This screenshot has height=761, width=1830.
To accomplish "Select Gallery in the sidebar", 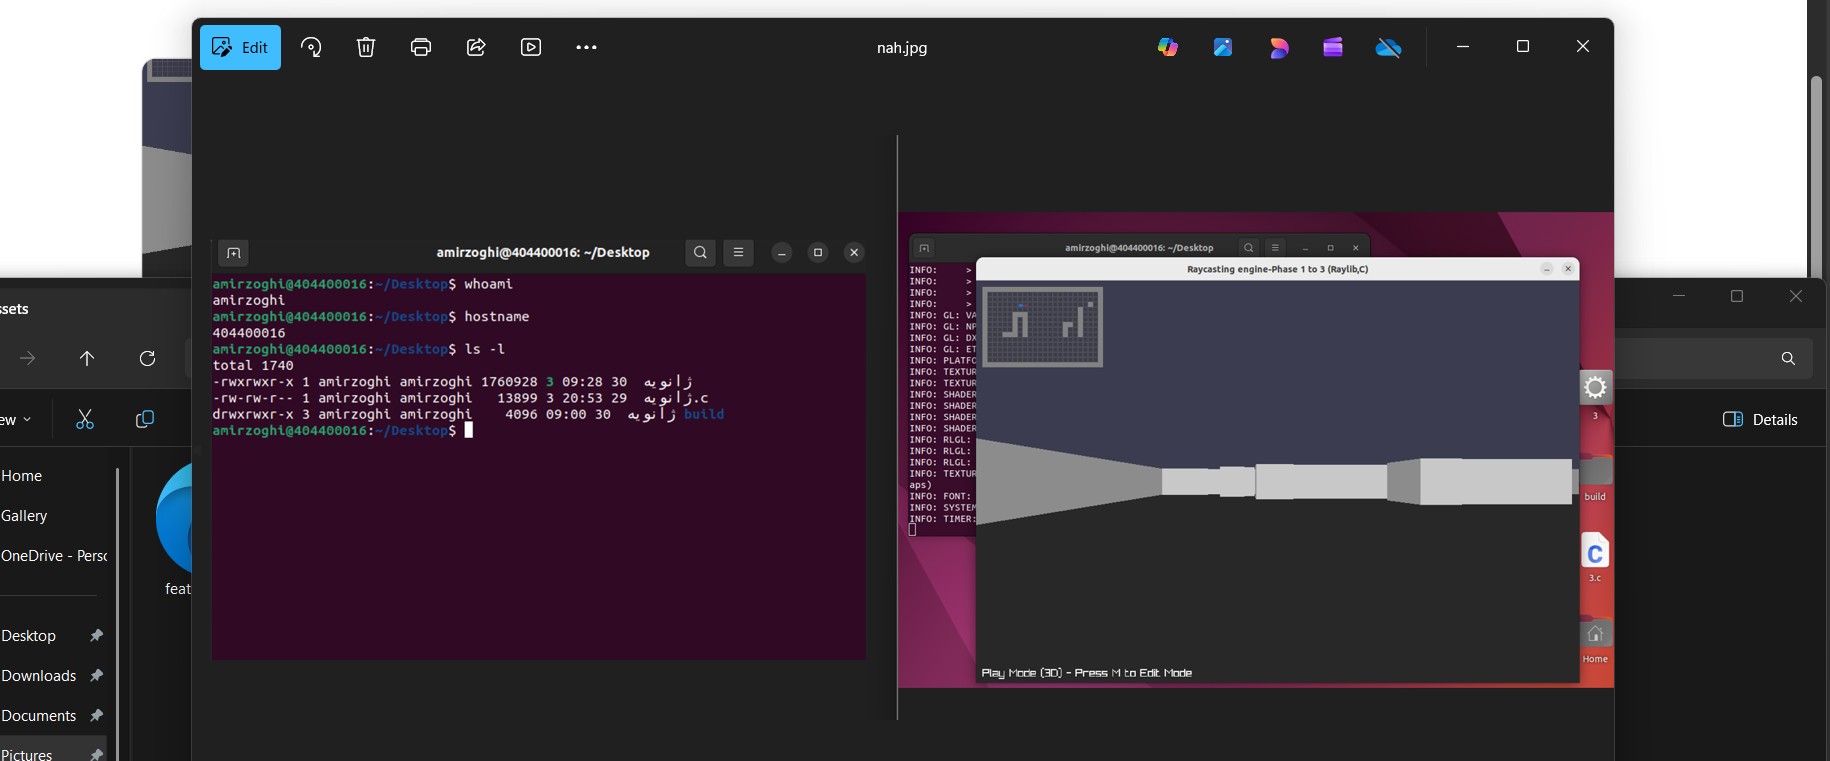I will point(25,516).
